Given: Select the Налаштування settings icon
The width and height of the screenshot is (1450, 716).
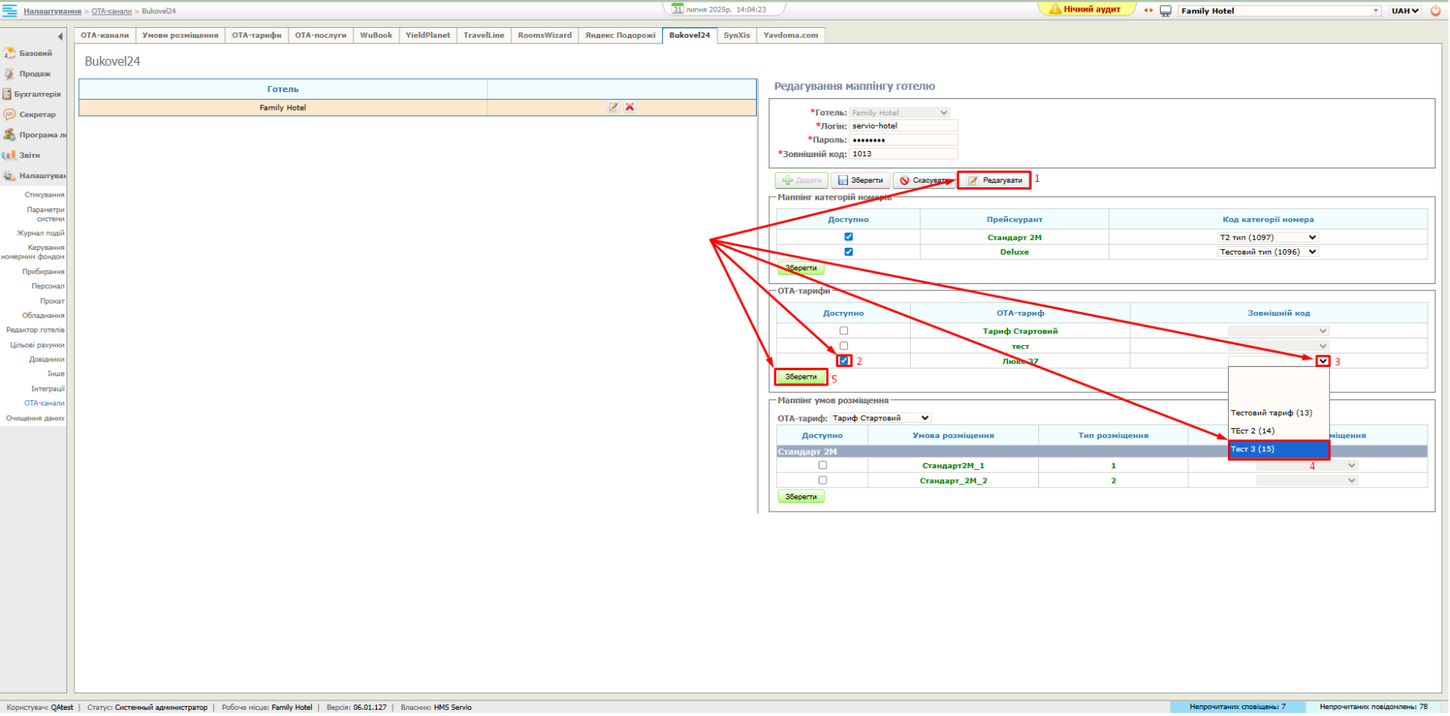Looking at the screenshot, I should click(9, 176).
